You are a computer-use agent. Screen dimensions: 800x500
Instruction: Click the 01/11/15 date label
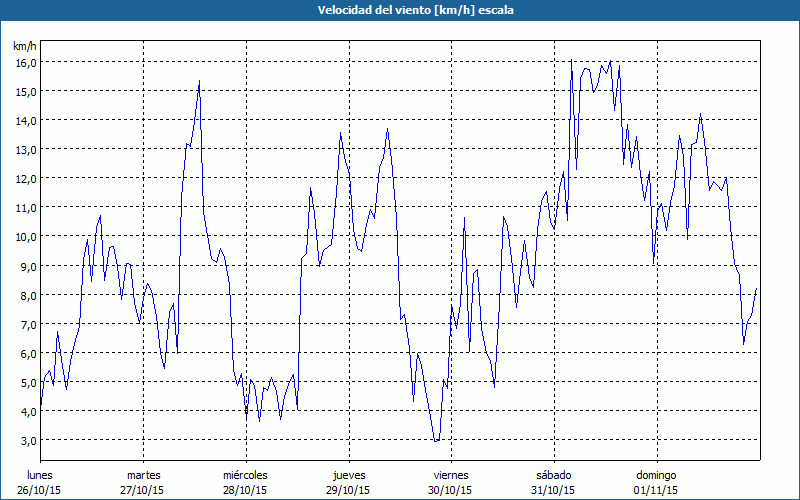click(x=656, y=490)
